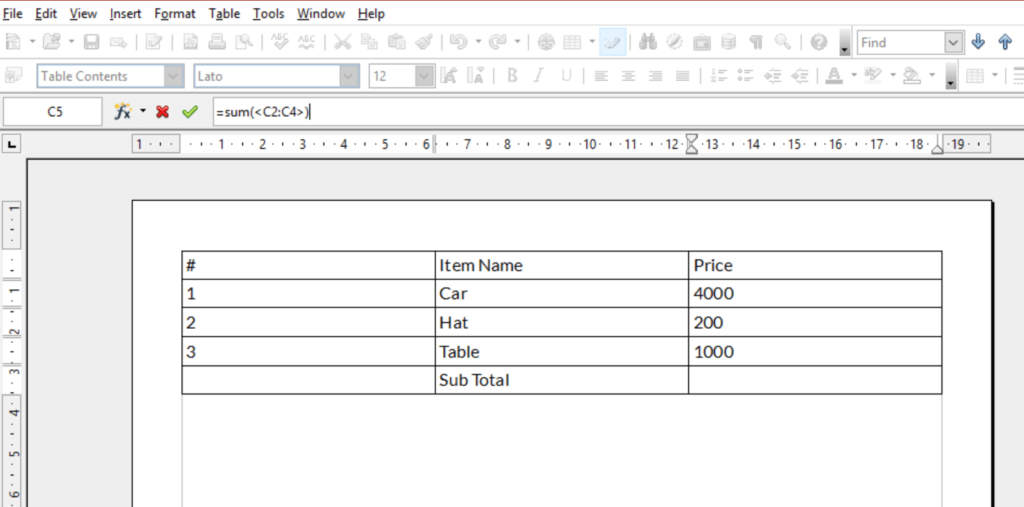
Task: Open the Format menu
Action: [175, 14]
